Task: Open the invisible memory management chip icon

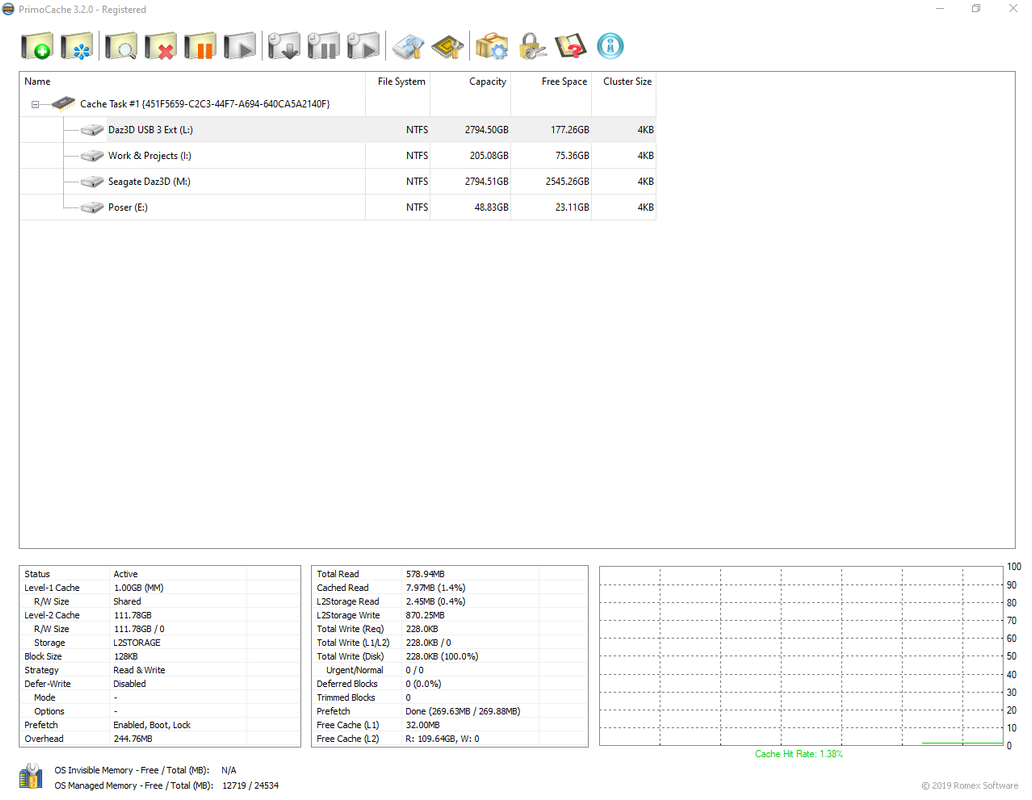Action: coord(448,47)
